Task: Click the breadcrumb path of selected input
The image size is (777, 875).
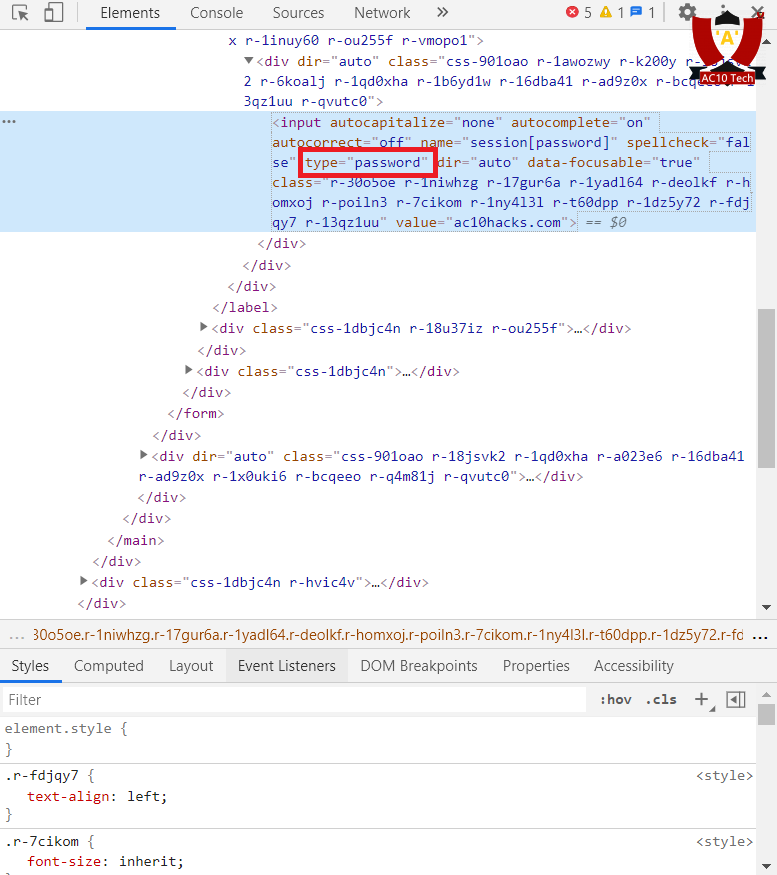Action: [x=388, y=635]
